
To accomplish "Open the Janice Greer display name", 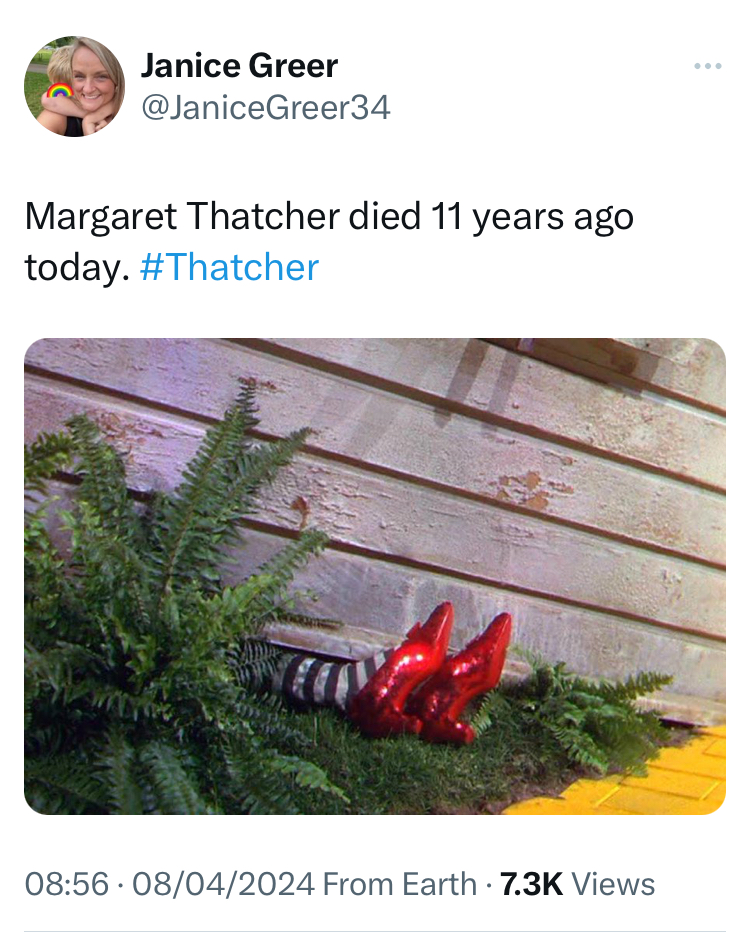I will point(239,65).
